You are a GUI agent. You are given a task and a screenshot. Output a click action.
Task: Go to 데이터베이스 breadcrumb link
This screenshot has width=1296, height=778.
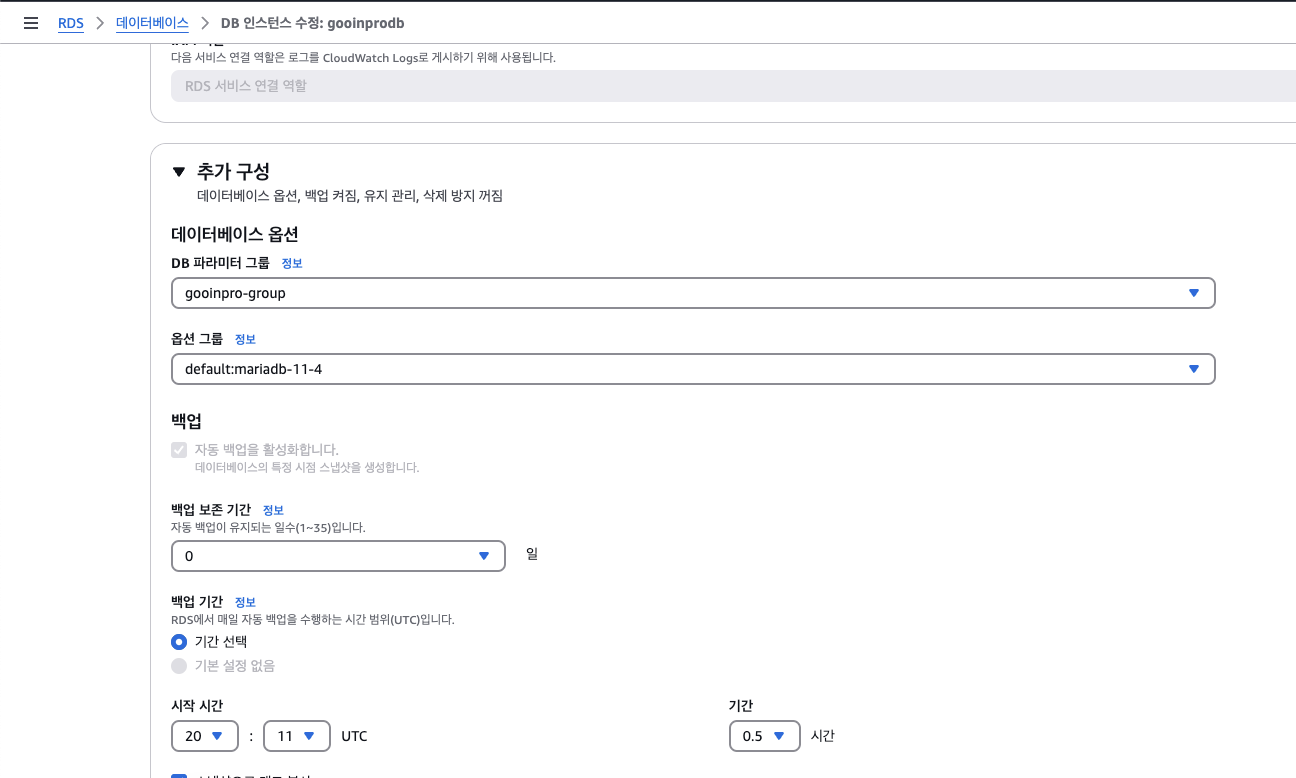pos(152,22)
